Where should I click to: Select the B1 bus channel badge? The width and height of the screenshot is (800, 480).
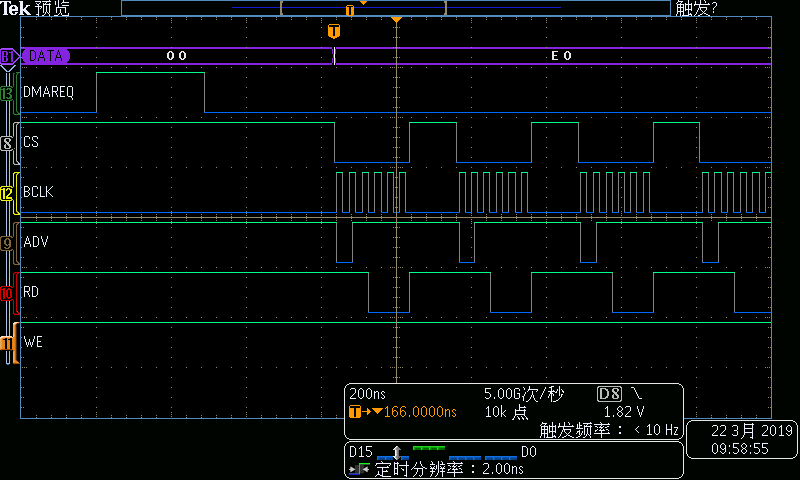click(x=8, y=56)
